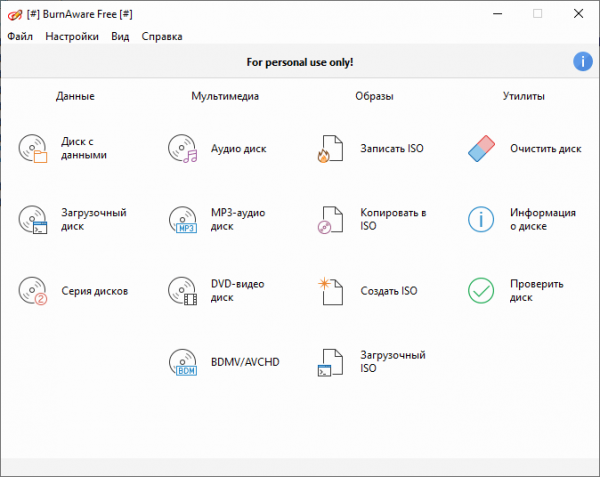Click the Create ISO (Создать ISO) sparkle icon
This screenshot has height=477, width=600.
pos(331,291)
